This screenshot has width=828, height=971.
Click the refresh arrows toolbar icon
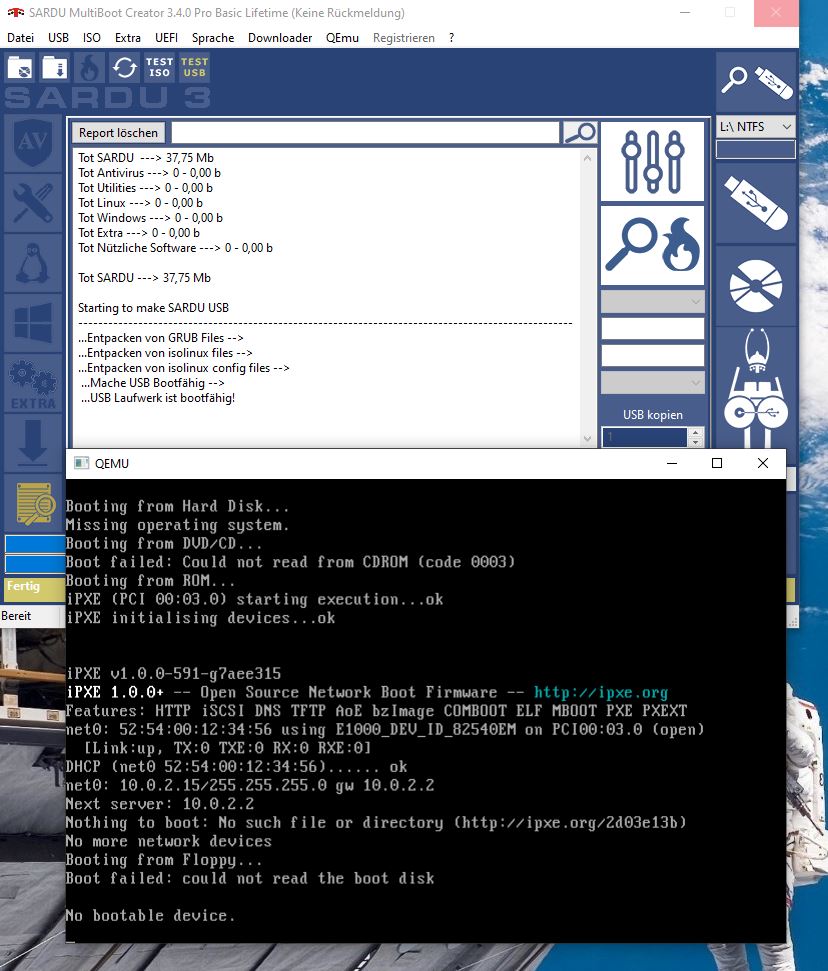124,67
